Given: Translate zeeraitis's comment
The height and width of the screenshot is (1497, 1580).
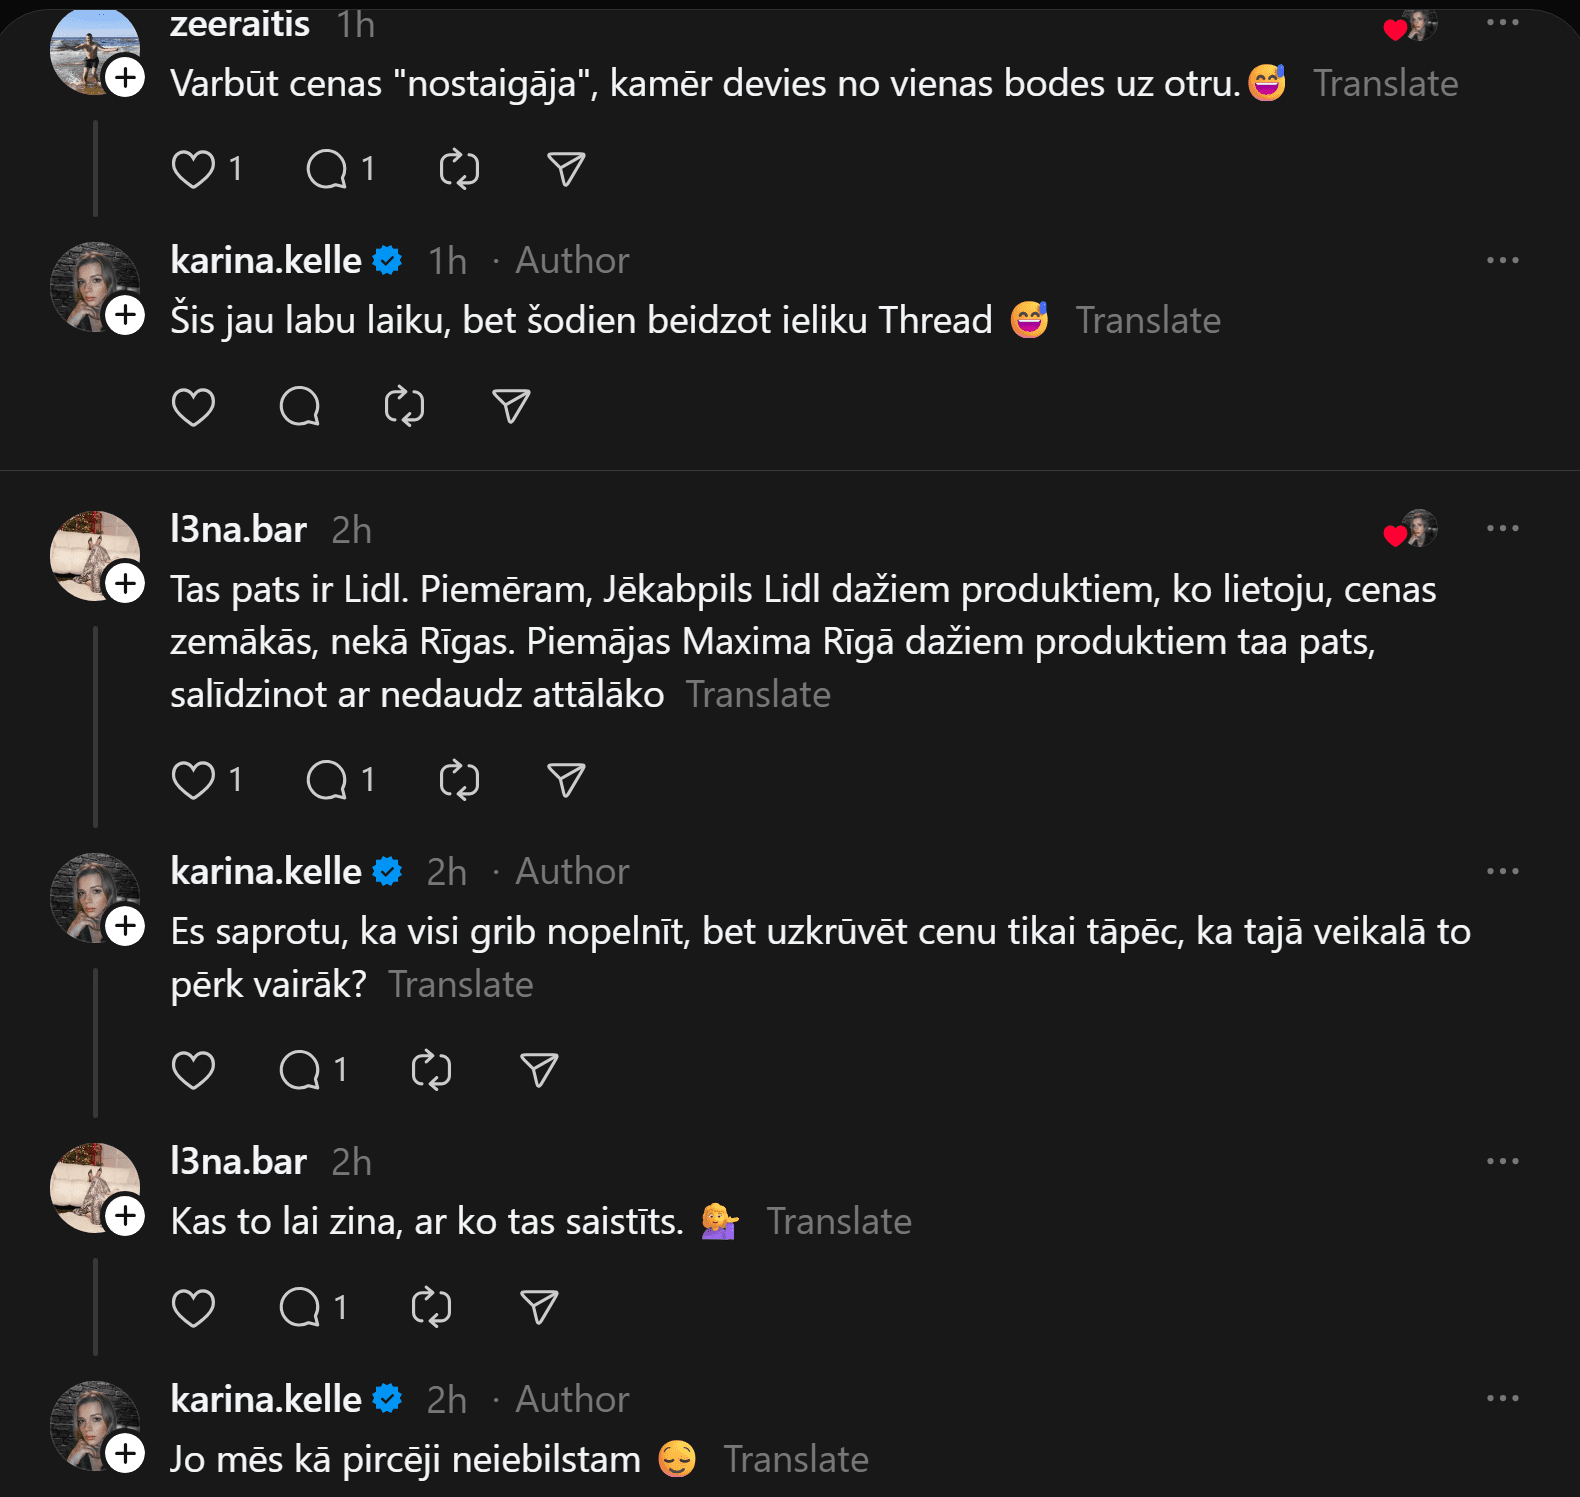Looking at the screenshot, I should pos(1385,84).
